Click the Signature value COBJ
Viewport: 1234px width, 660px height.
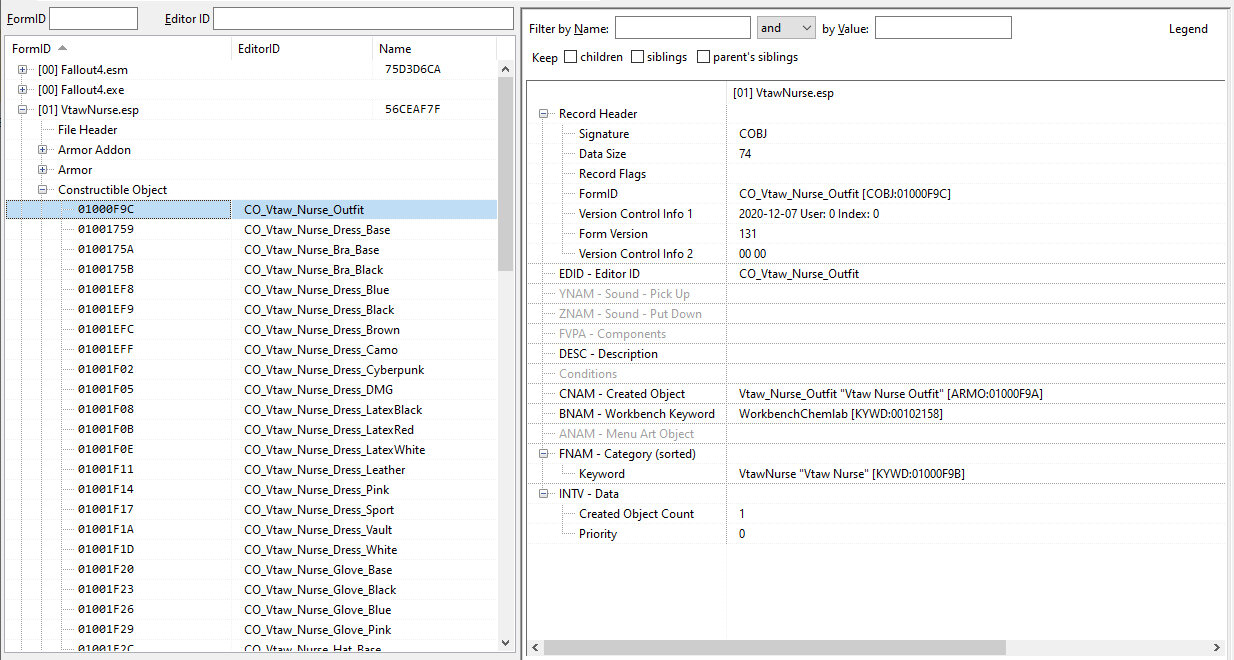(x=752, y=134)
